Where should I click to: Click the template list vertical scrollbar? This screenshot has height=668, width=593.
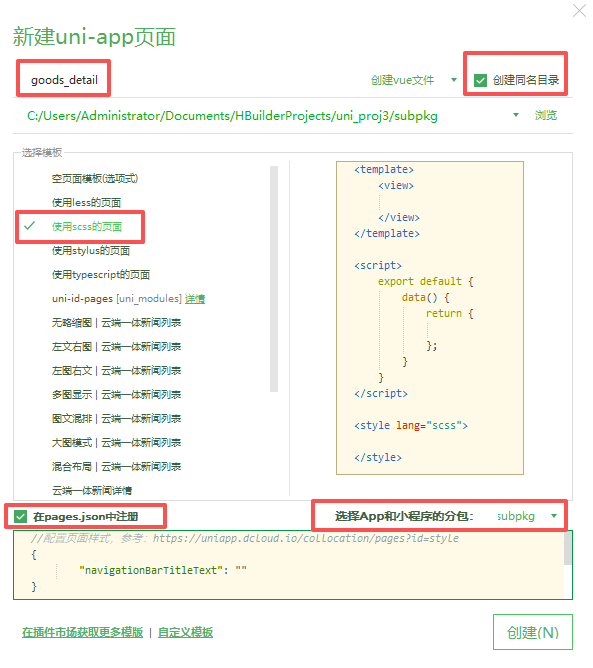point(274,279)
